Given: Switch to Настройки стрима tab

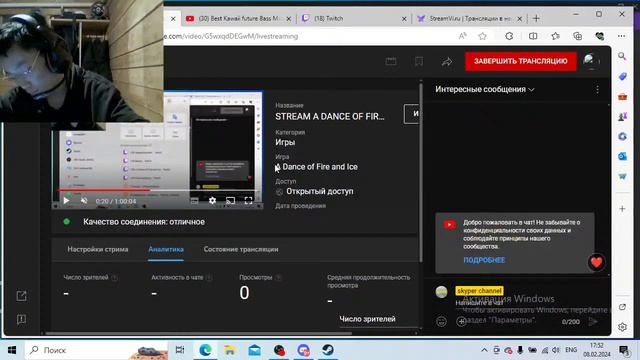Looking at the screenshot, I should (x=98, y=249).
